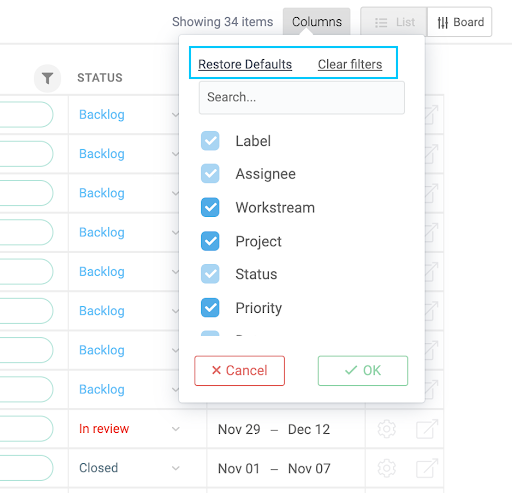Click the Clear filters link
Image resolution: width=512 pixels, height=493 pixels.
tap(350, 64)
